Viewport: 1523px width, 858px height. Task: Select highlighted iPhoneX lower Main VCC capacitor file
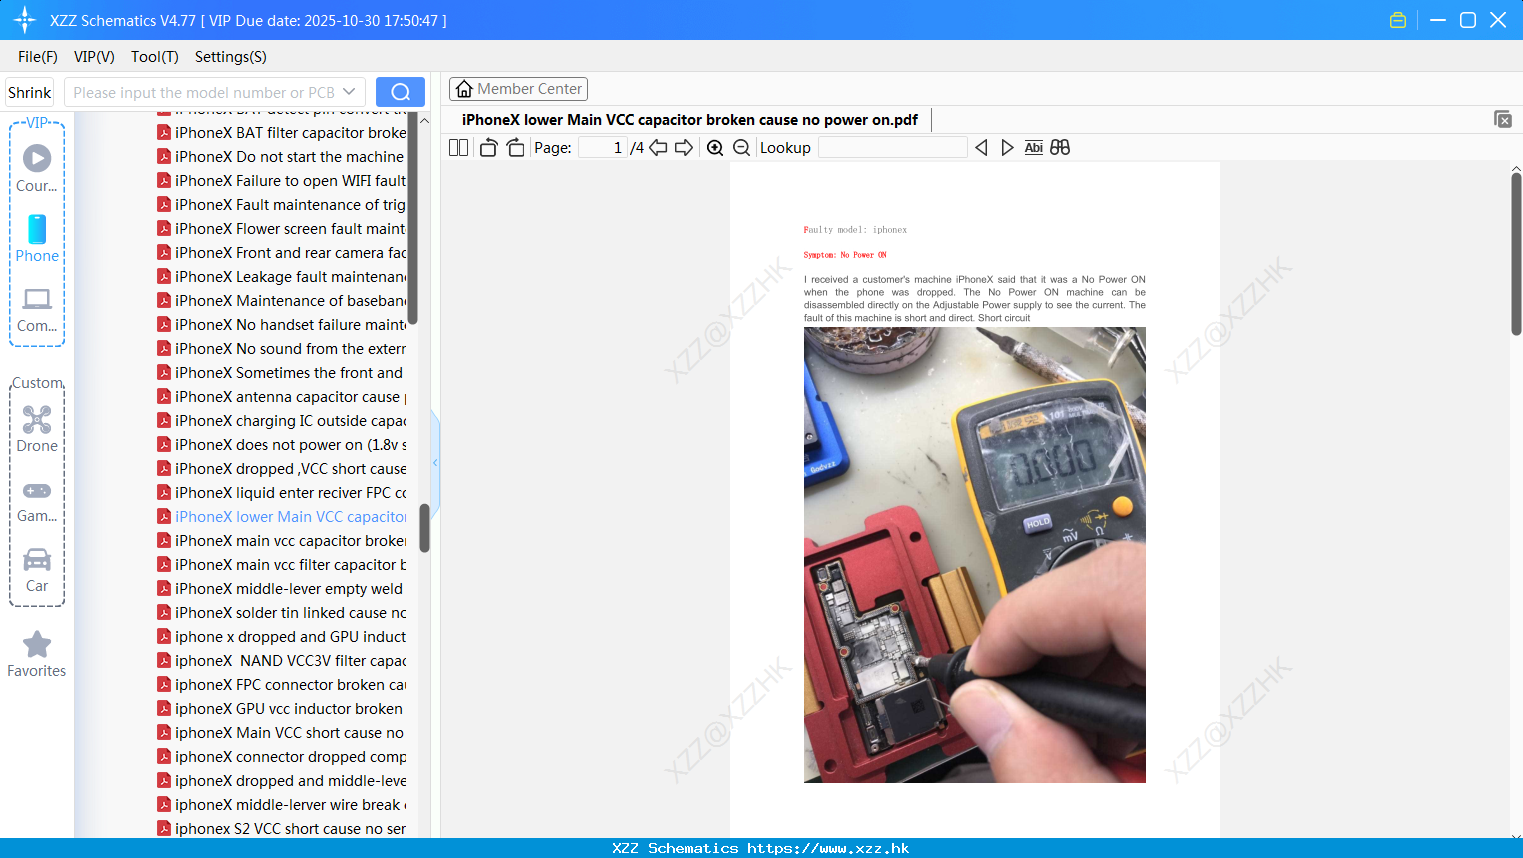[x=282, y=517]
